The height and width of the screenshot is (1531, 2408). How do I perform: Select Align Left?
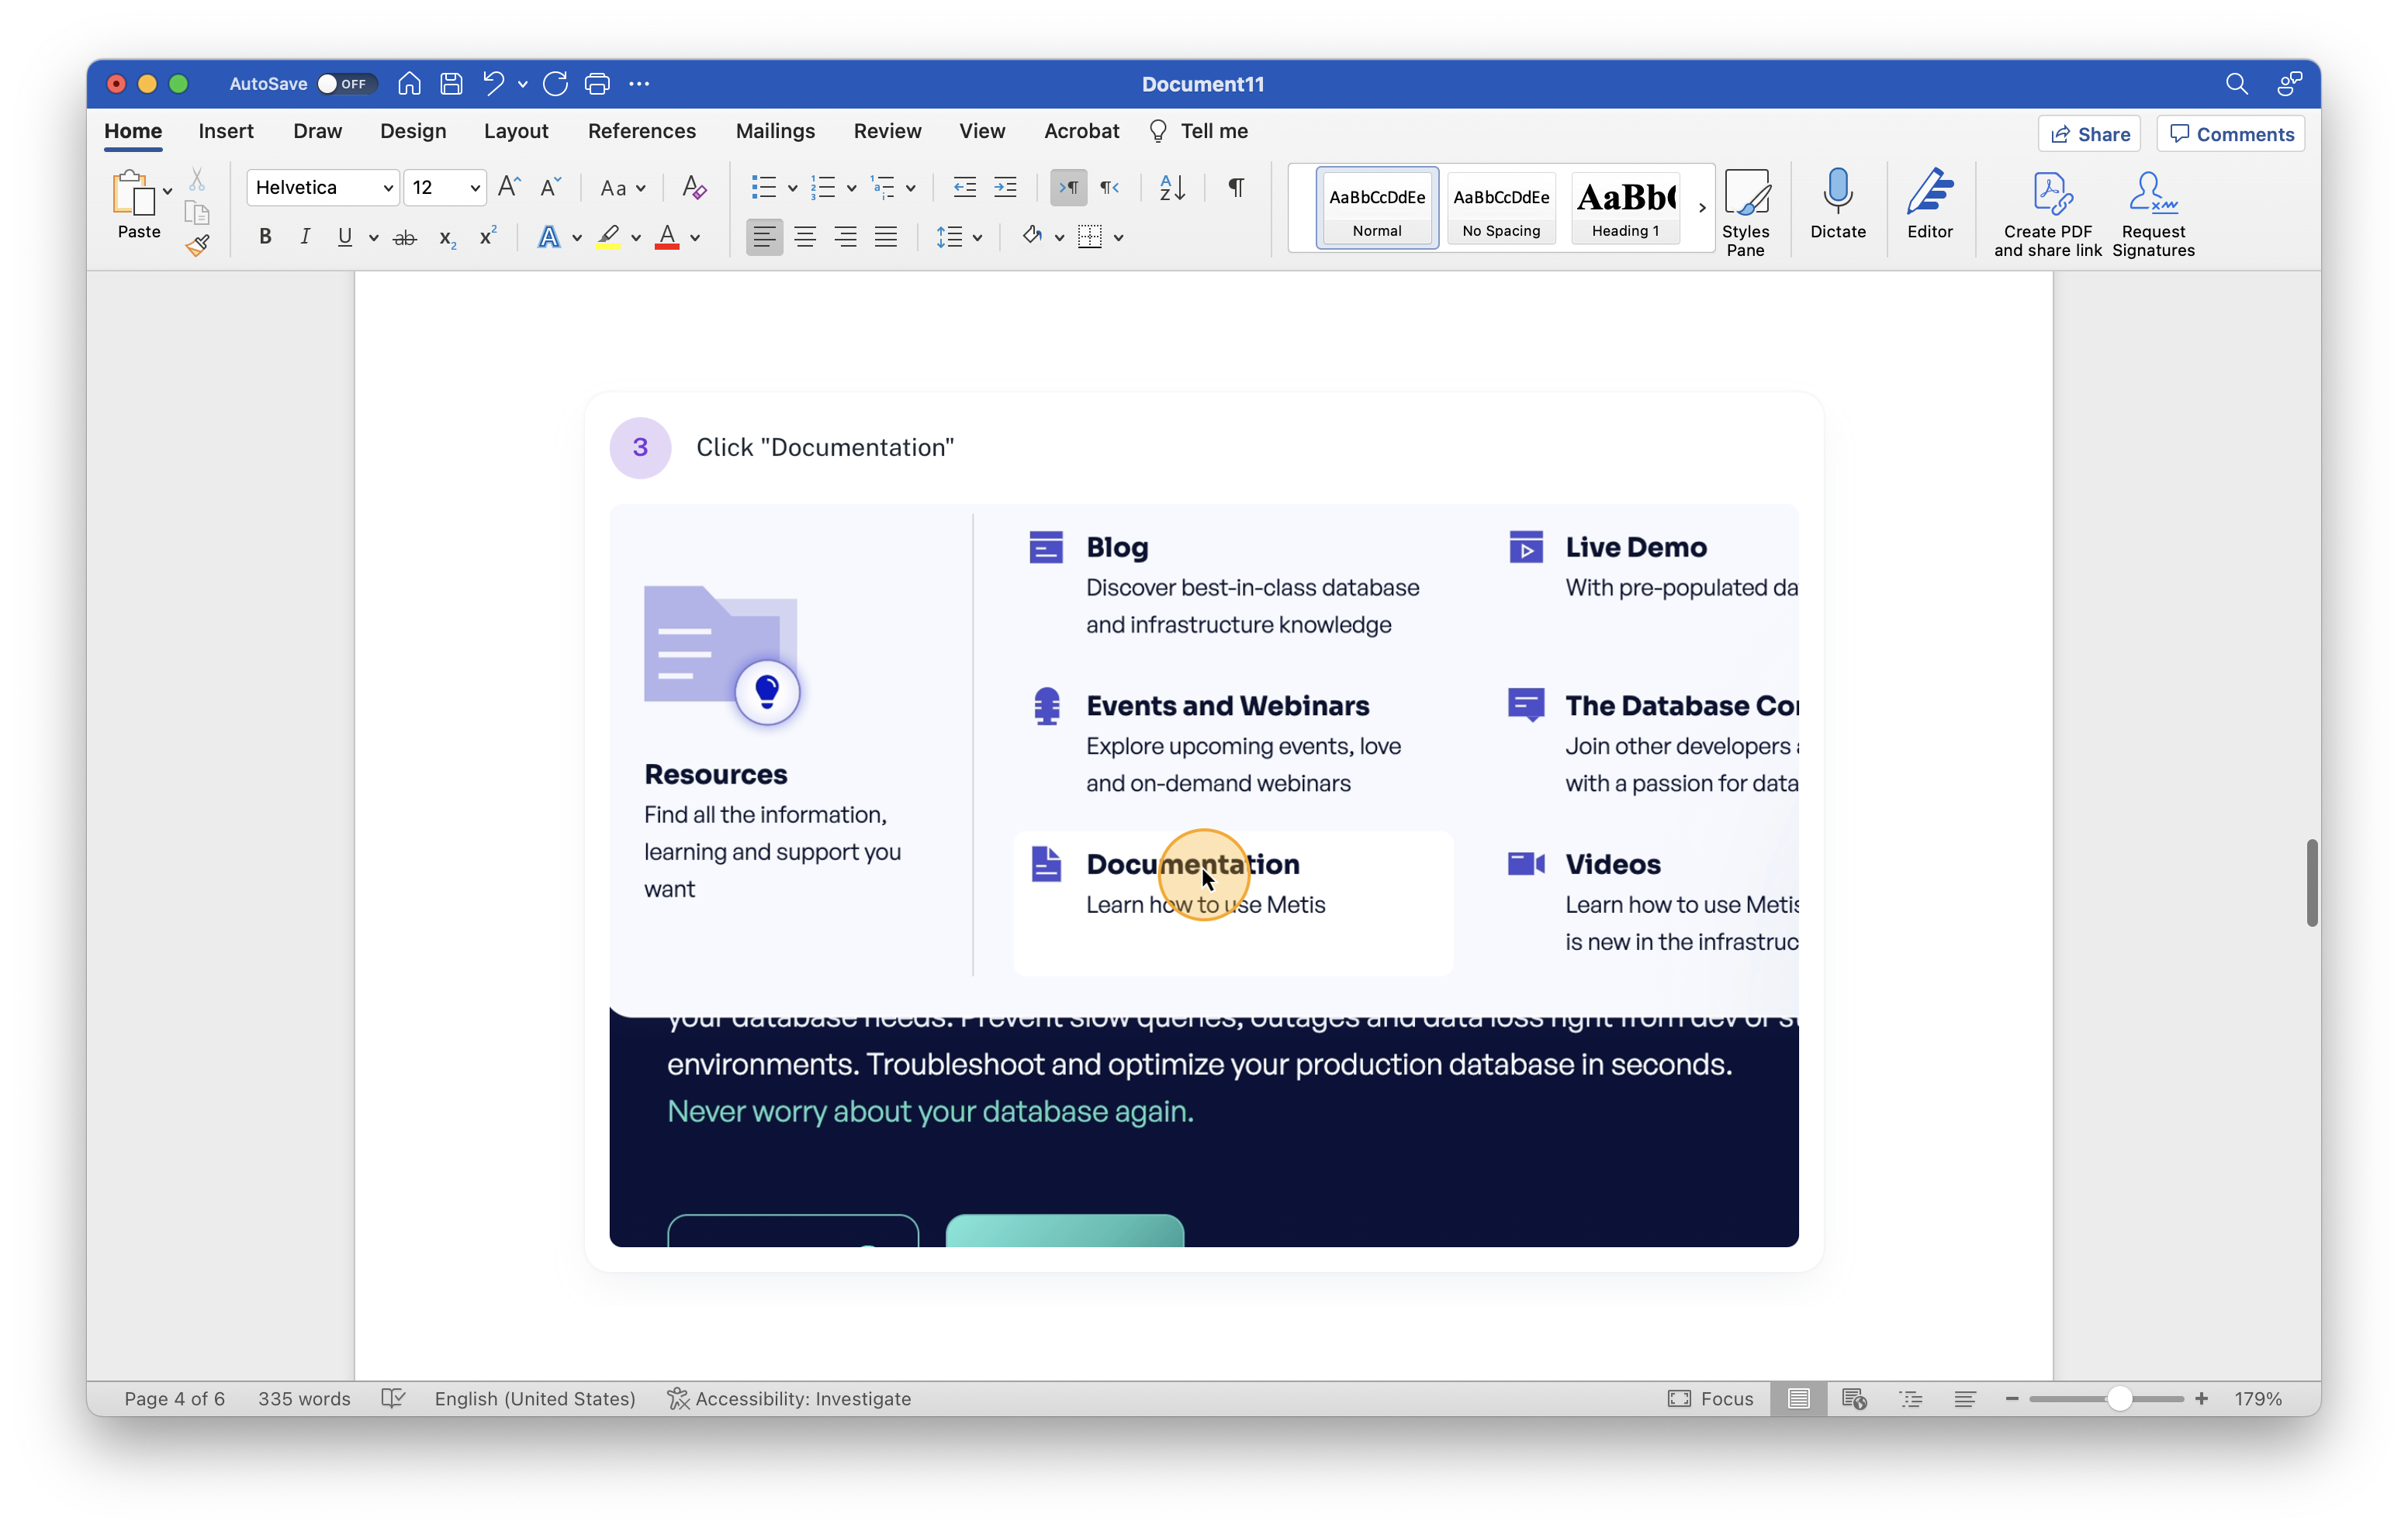764,237
